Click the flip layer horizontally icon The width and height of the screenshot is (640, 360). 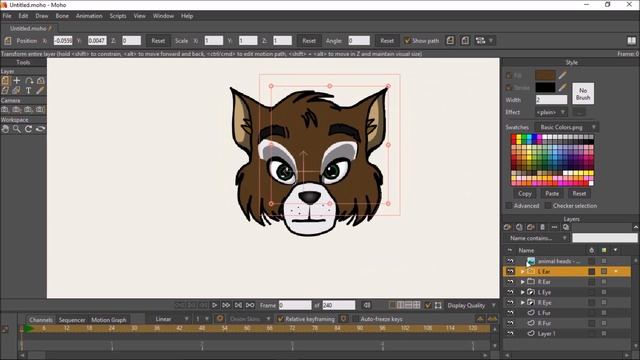point(450,40)
